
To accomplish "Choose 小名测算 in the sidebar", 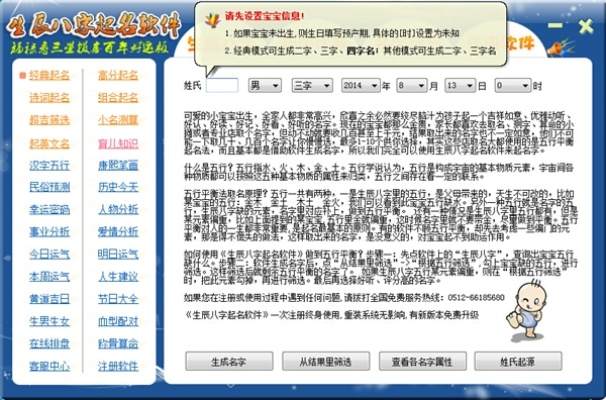I will [x=118, y=120].
